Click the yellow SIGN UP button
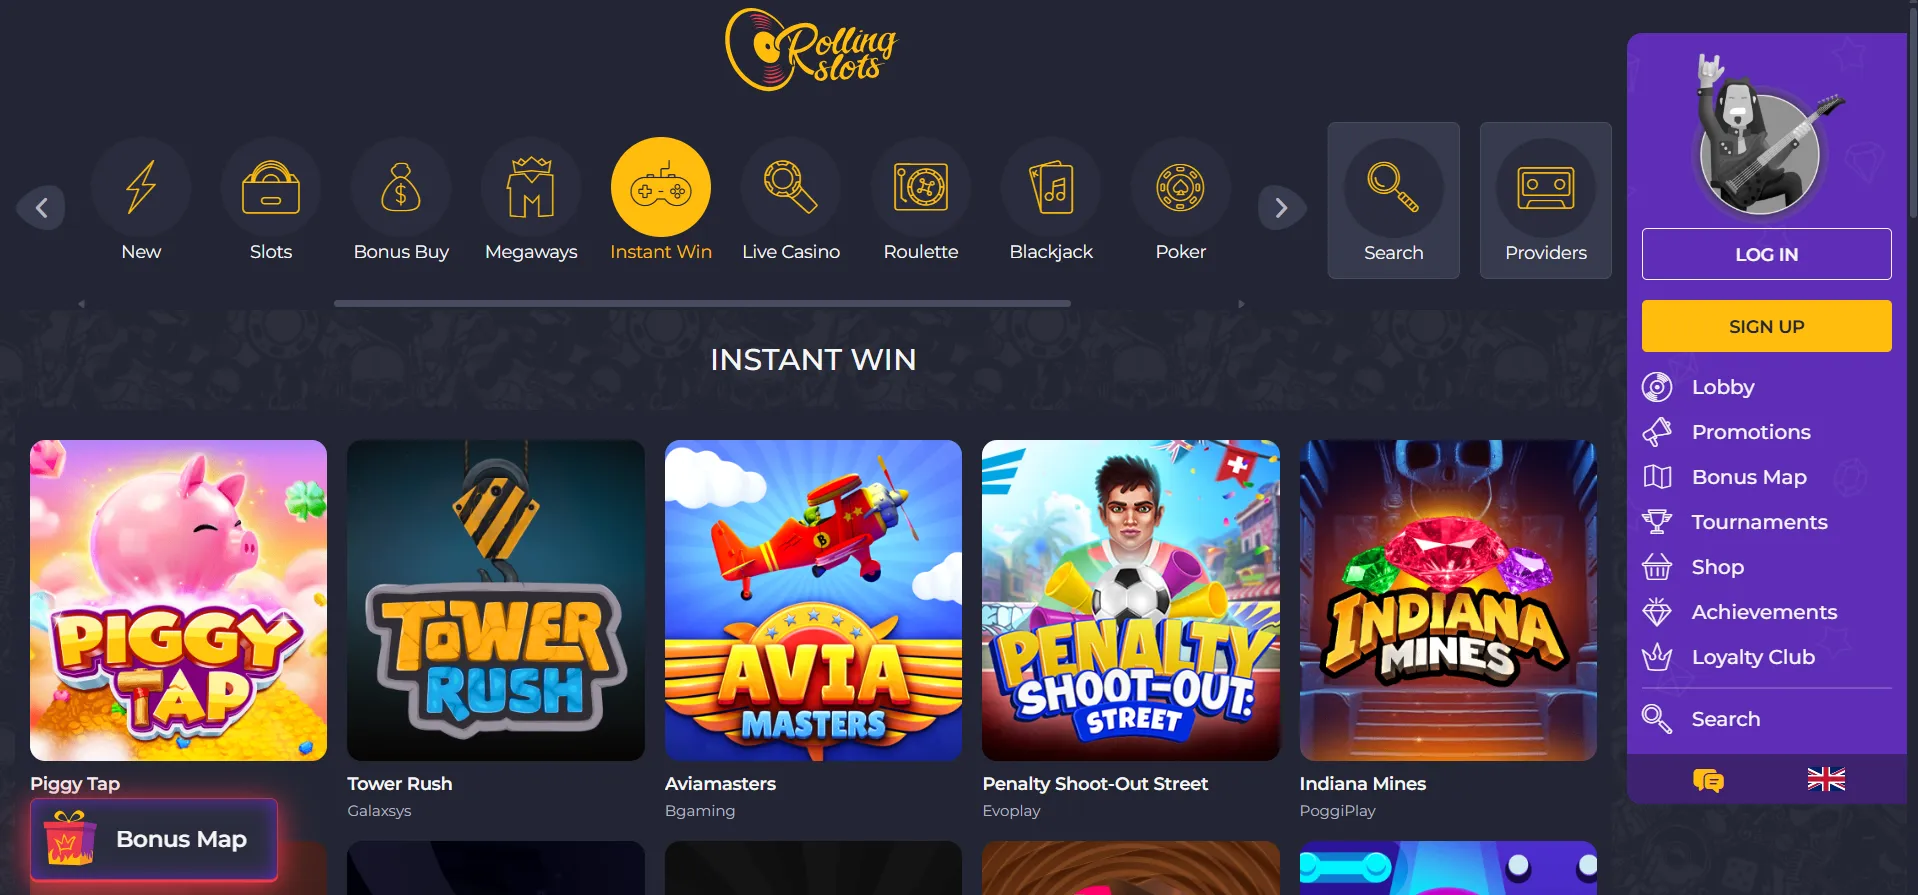Image resolution: width=1918 pixels, height=895 pixels. 1766,326
